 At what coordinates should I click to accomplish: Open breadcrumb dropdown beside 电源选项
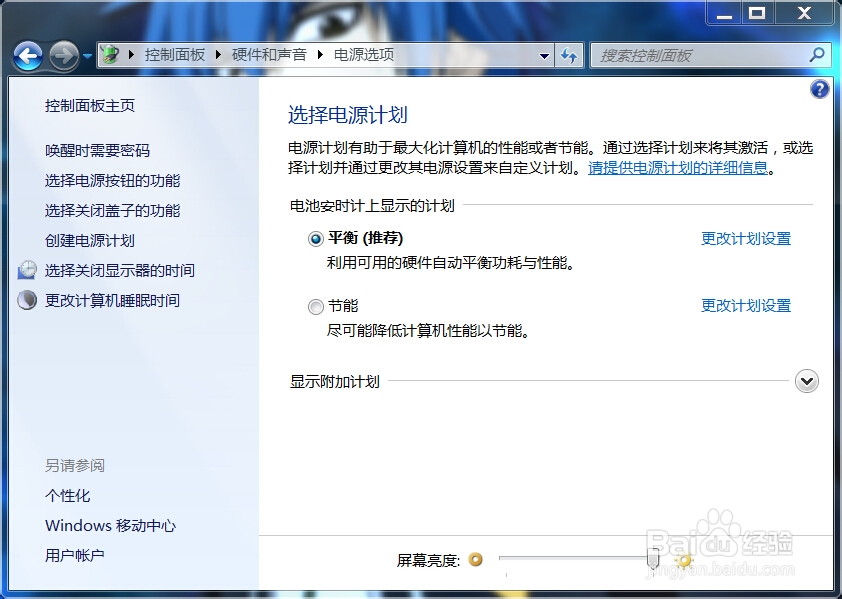(543, 55)
